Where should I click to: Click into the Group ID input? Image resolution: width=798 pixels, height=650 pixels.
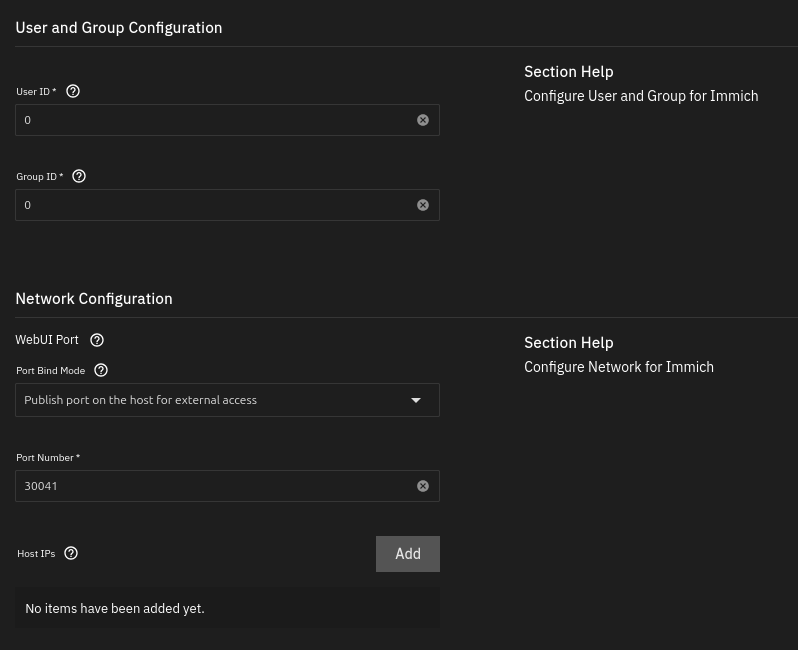215,205
